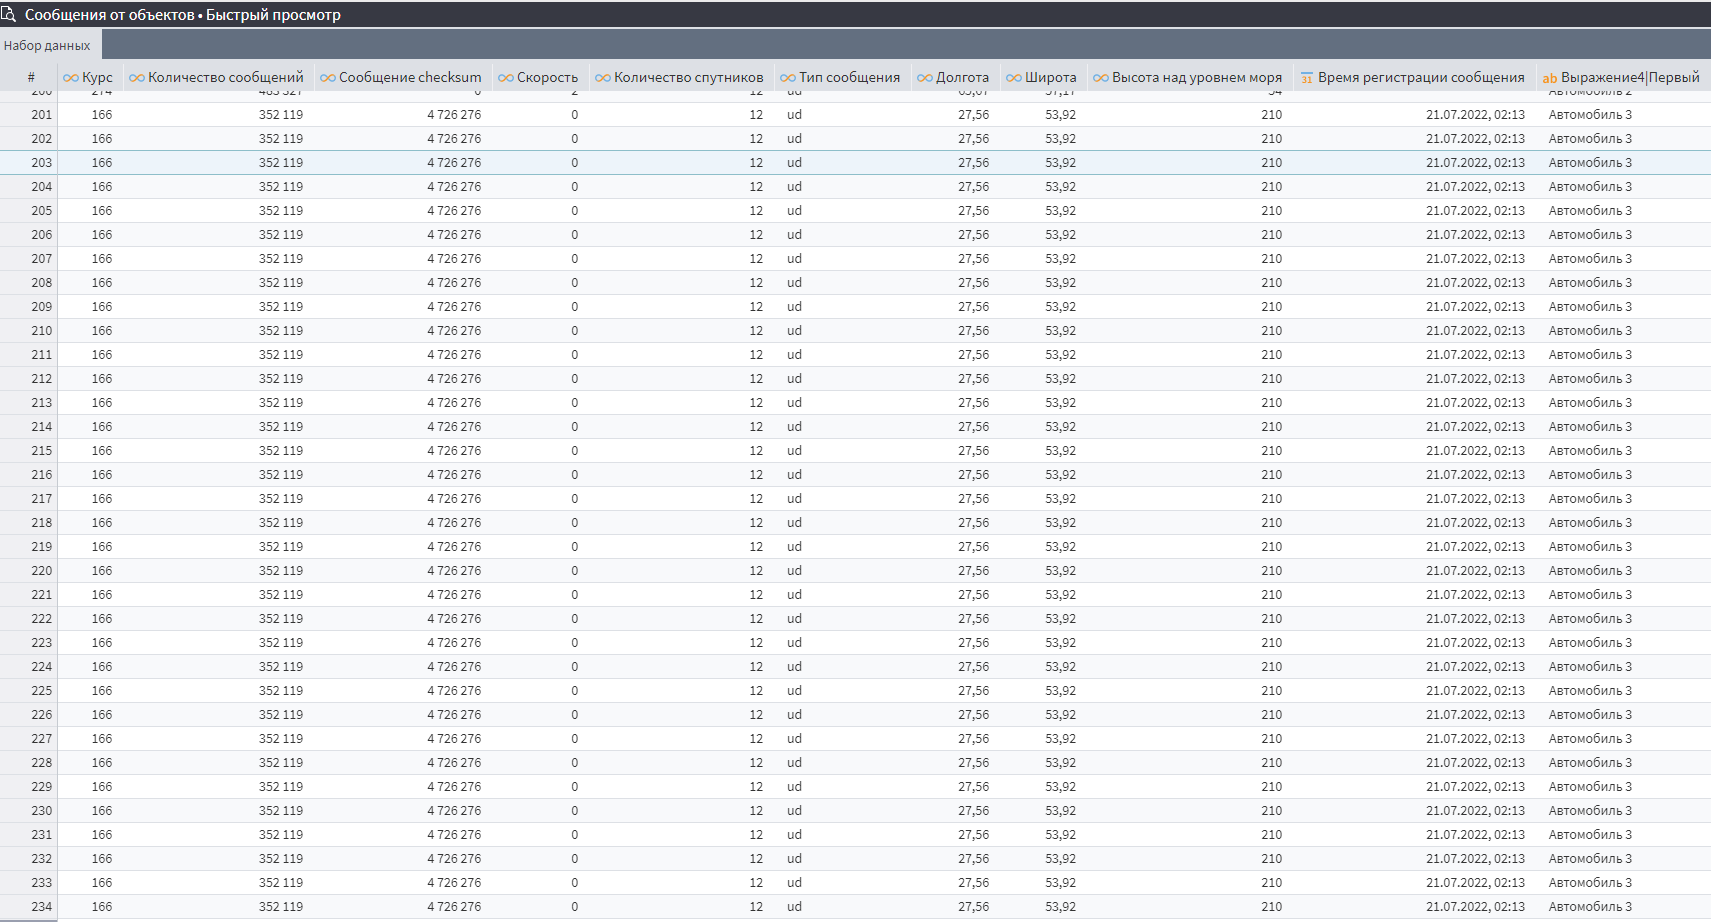Click the icon beside Тип сообщения header
1711x922 pixels.
coord(788,78)
